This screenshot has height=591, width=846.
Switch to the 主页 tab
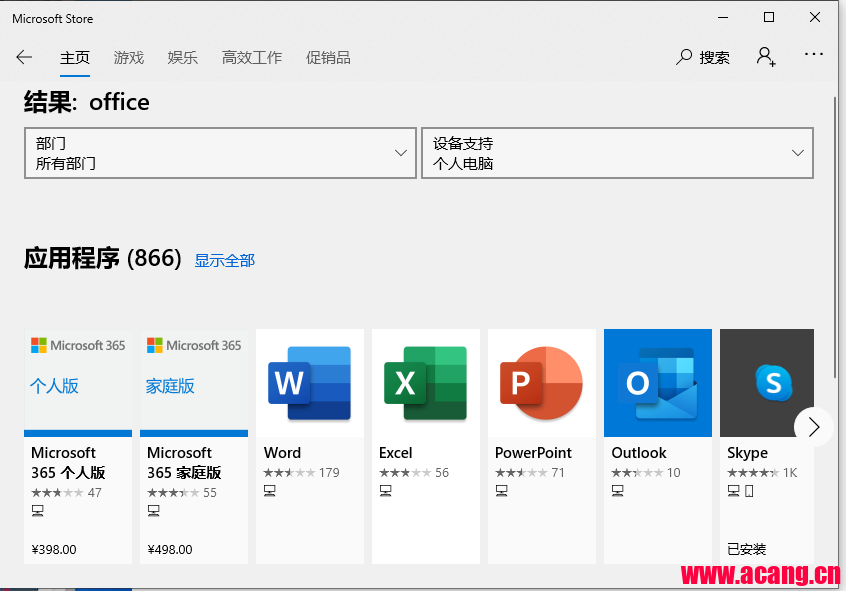tap(74, 57)
